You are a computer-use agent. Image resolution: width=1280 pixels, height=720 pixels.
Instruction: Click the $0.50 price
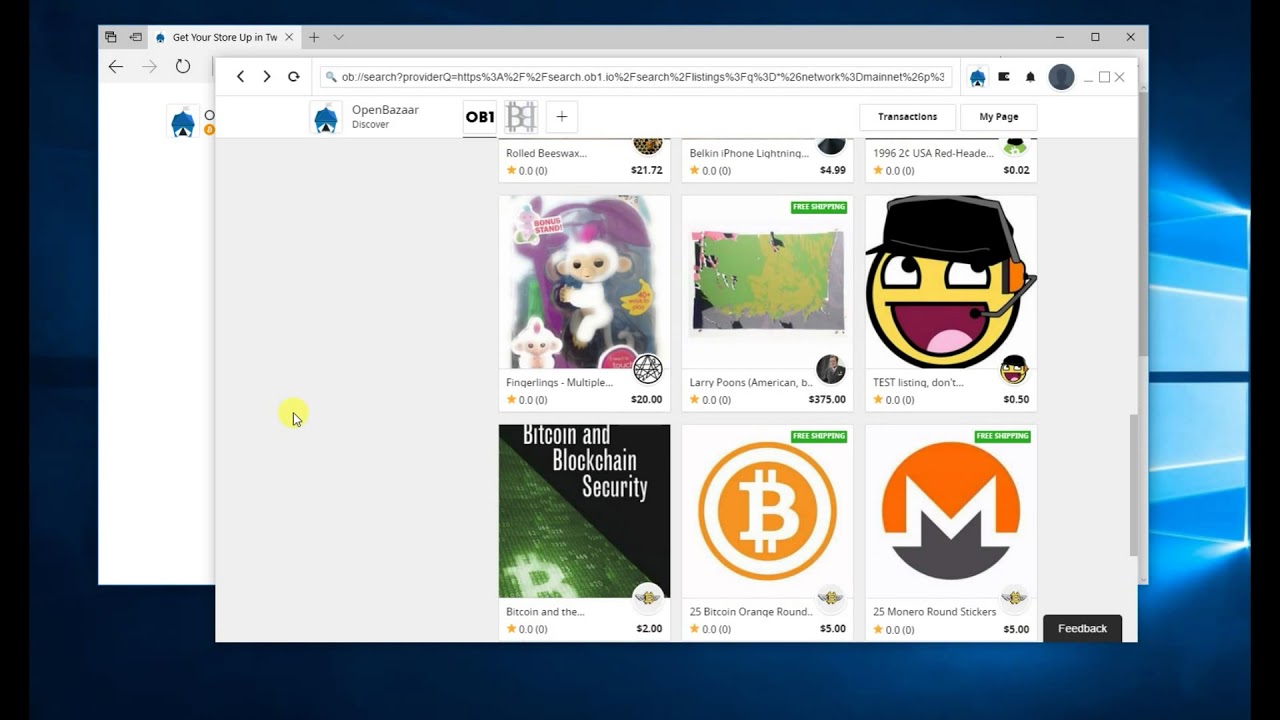1016,399
